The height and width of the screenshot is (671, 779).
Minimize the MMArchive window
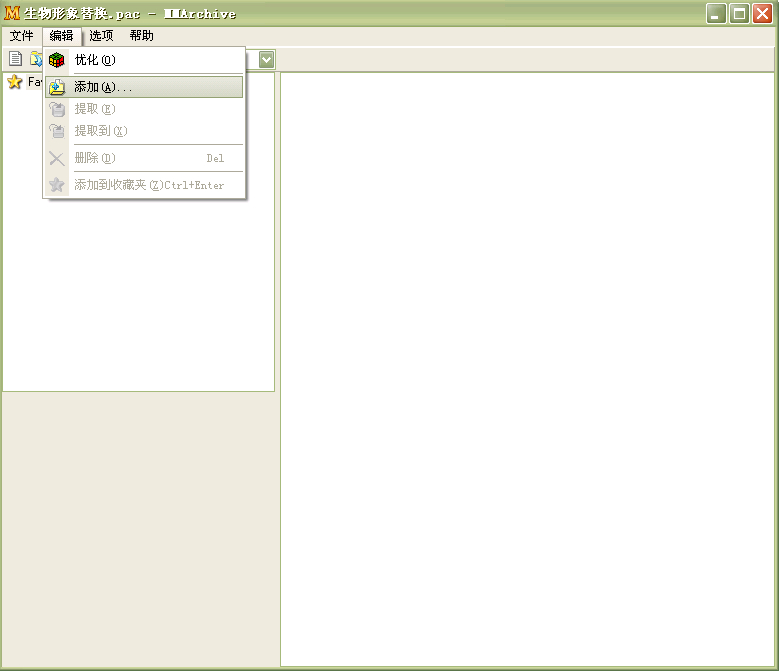tap(716, 13)
